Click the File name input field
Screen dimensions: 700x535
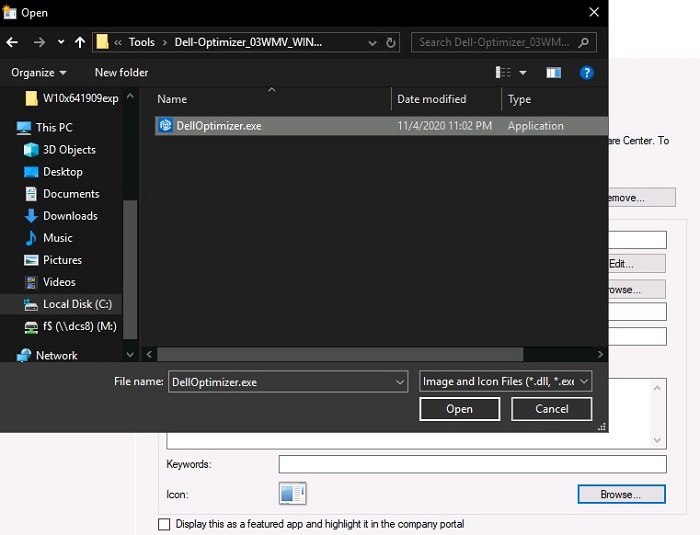click(281, 382)
